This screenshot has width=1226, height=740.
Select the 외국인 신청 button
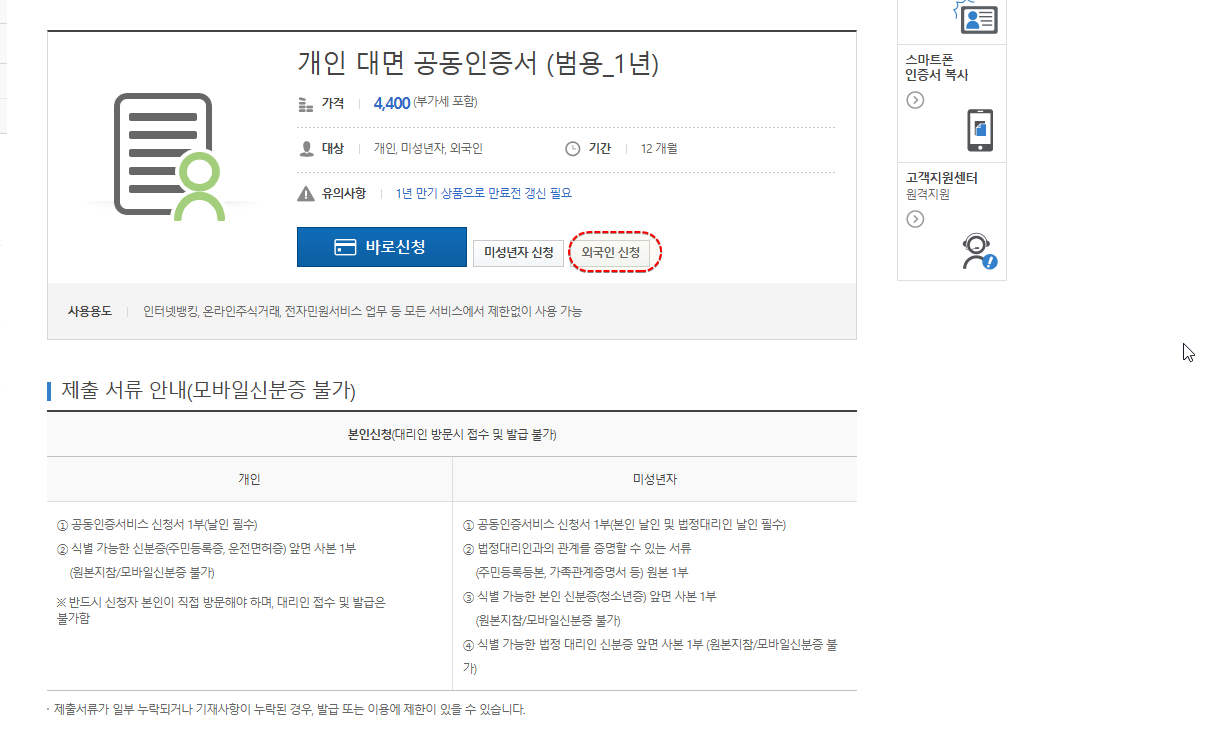[x=615, y=253]
